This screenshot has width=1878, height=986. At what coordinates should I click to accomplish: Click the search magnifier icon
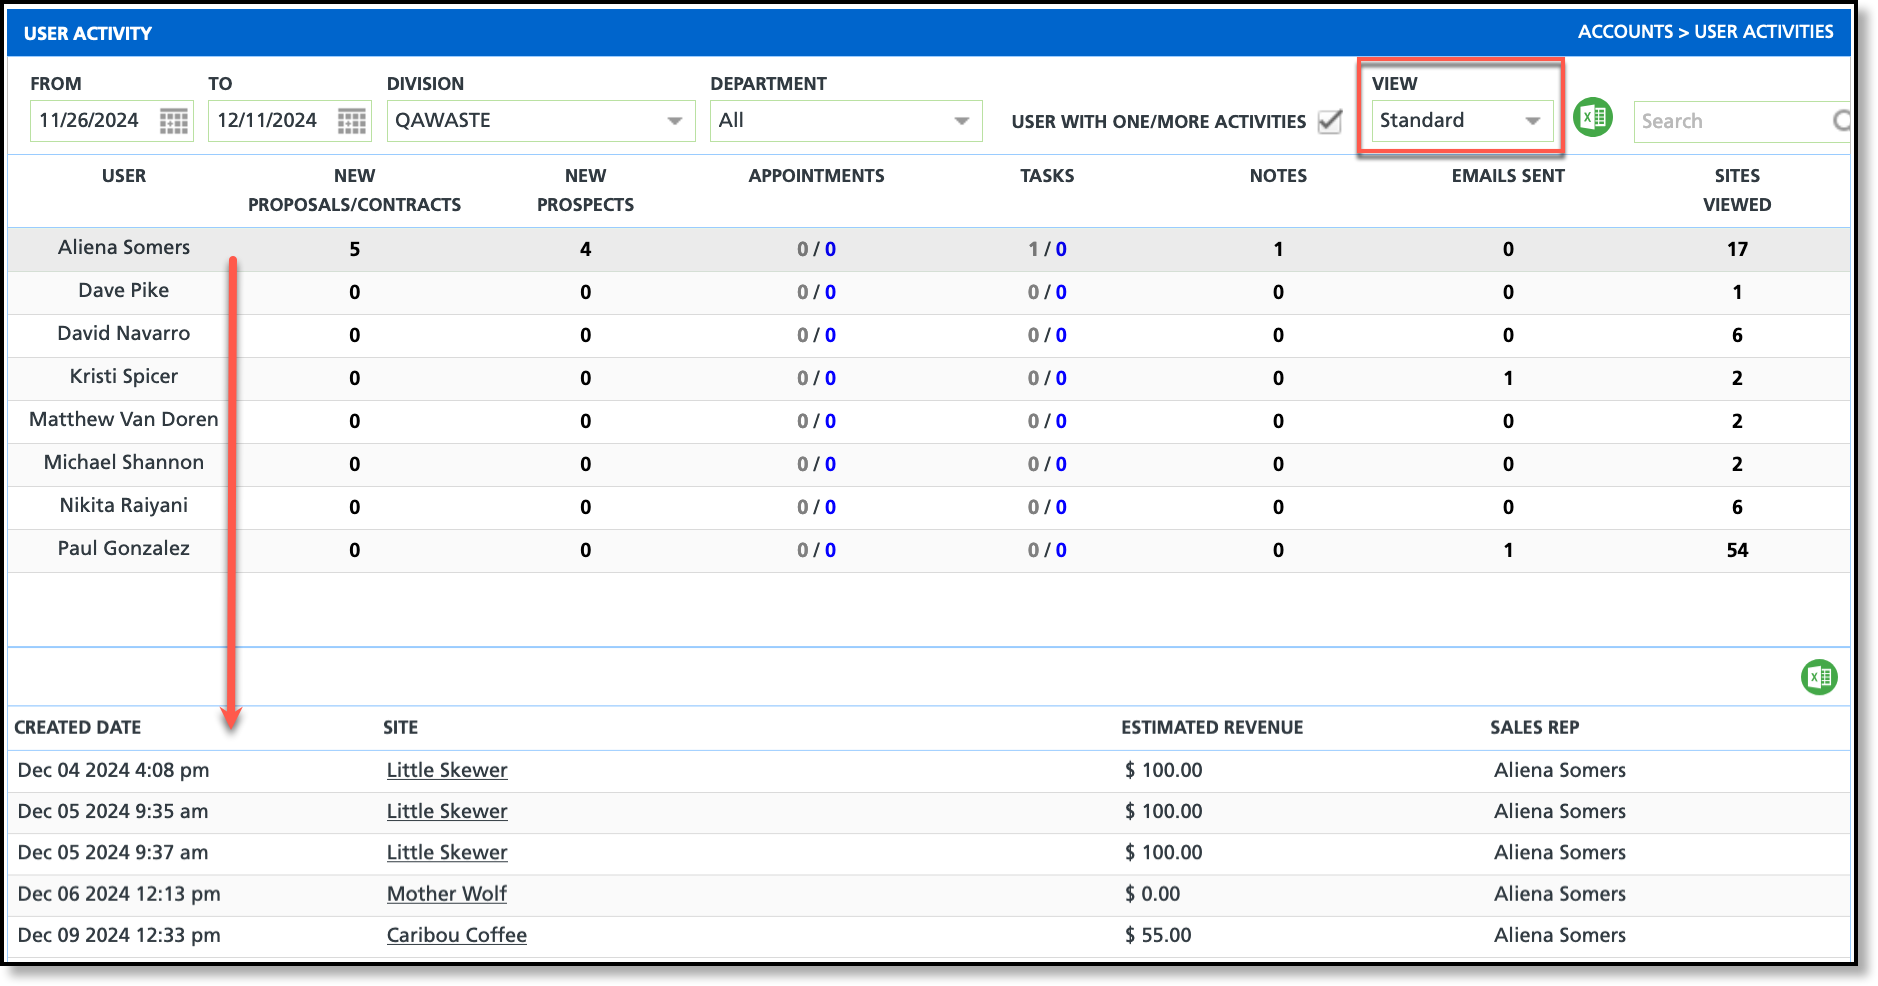[x=1840, y=121]
